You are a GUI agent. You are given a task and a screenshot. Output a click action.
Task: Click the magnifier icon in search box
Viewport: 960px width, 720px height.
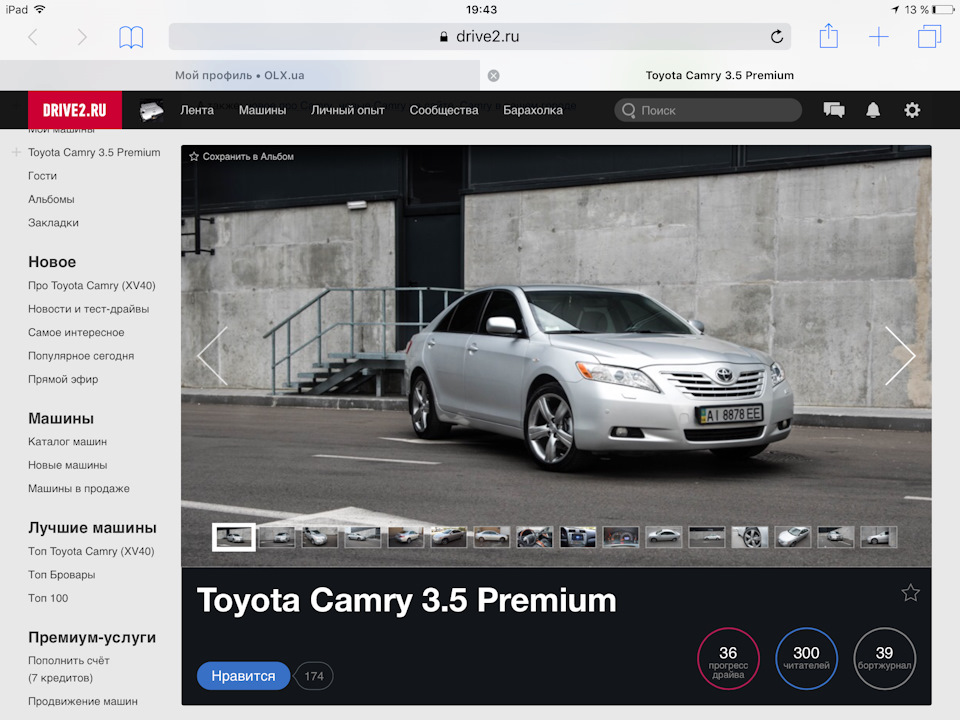coord(628,111)
